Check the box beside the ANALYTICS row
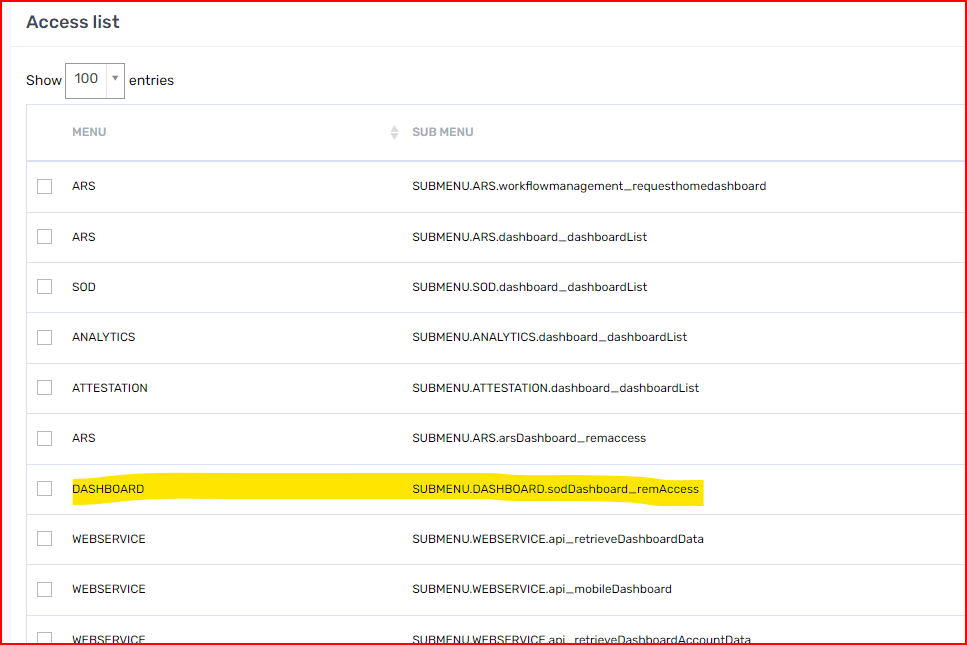Viewport: 967px width, 645px height. coord(44,337)
